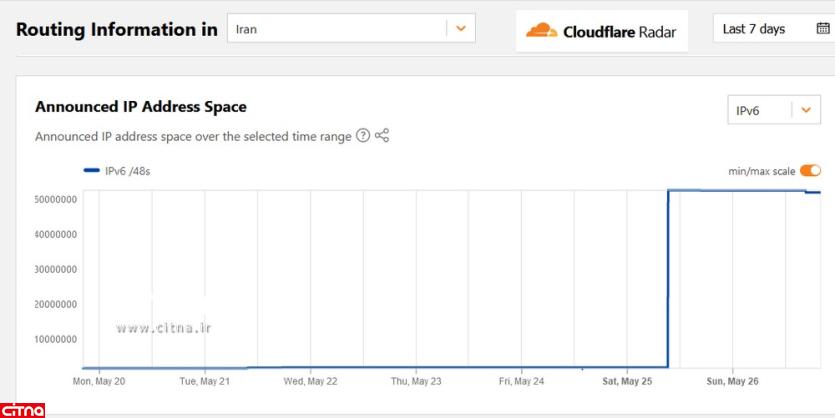The image size is (835, 418).
Task: Click the Citna logo in the bottom corner
Action: [23, 410]
